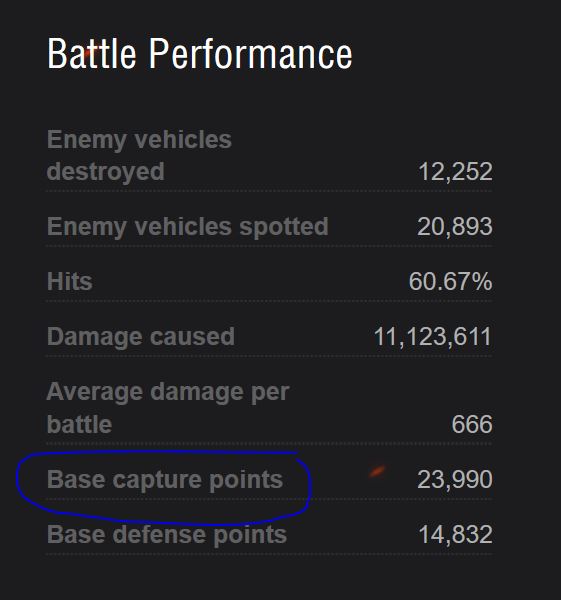Image resolution: width=561 pixels, height=600 pixels.
Task: Click the 20,893 spotted value
Action: tap(455, 227)
